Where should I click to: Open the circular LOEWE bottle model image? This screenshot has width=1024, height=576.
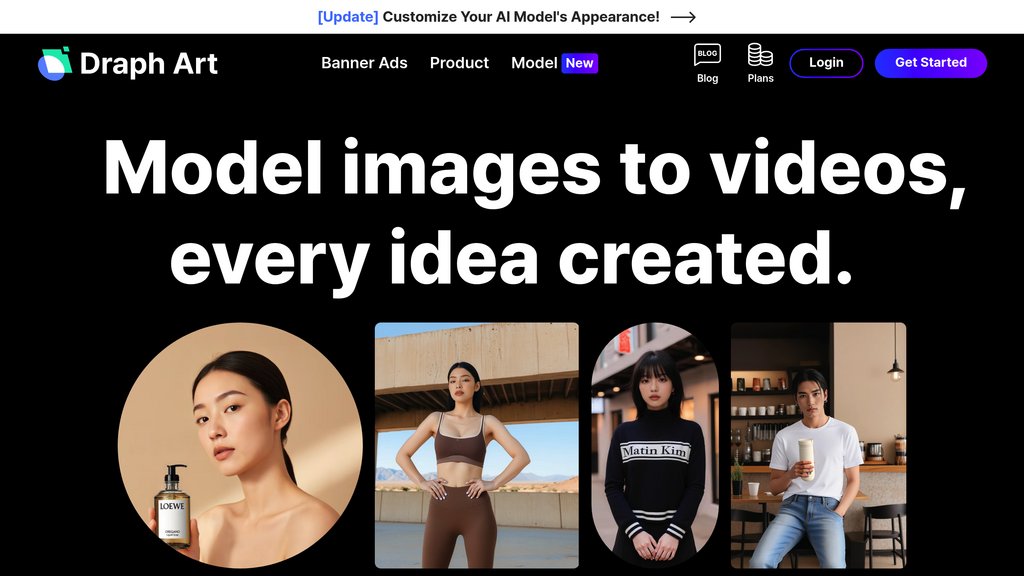tap(240, 445)
